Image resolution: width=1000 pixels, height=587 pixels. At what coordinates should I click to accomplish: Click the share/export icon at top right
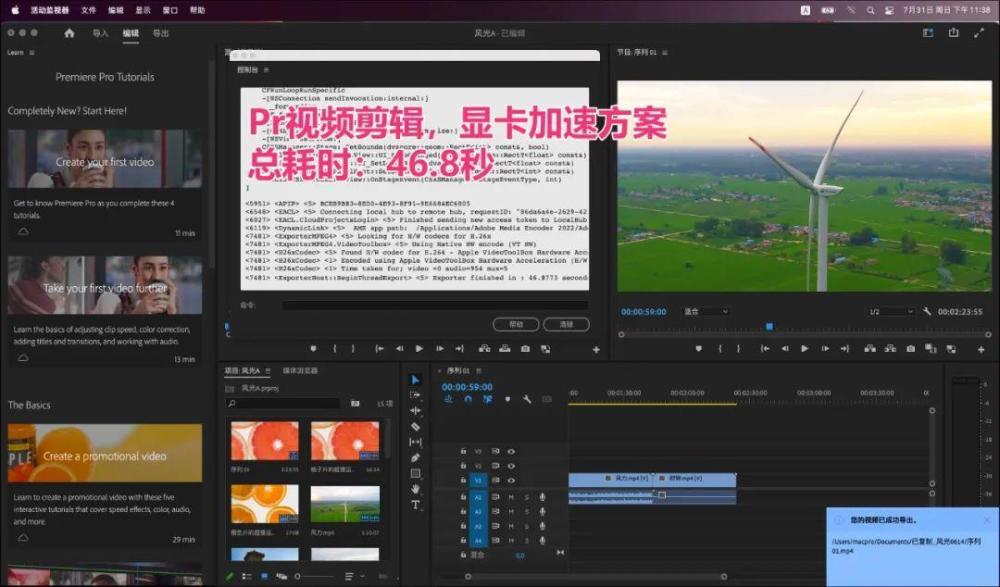pyautogui.click(x=953, y=33)
